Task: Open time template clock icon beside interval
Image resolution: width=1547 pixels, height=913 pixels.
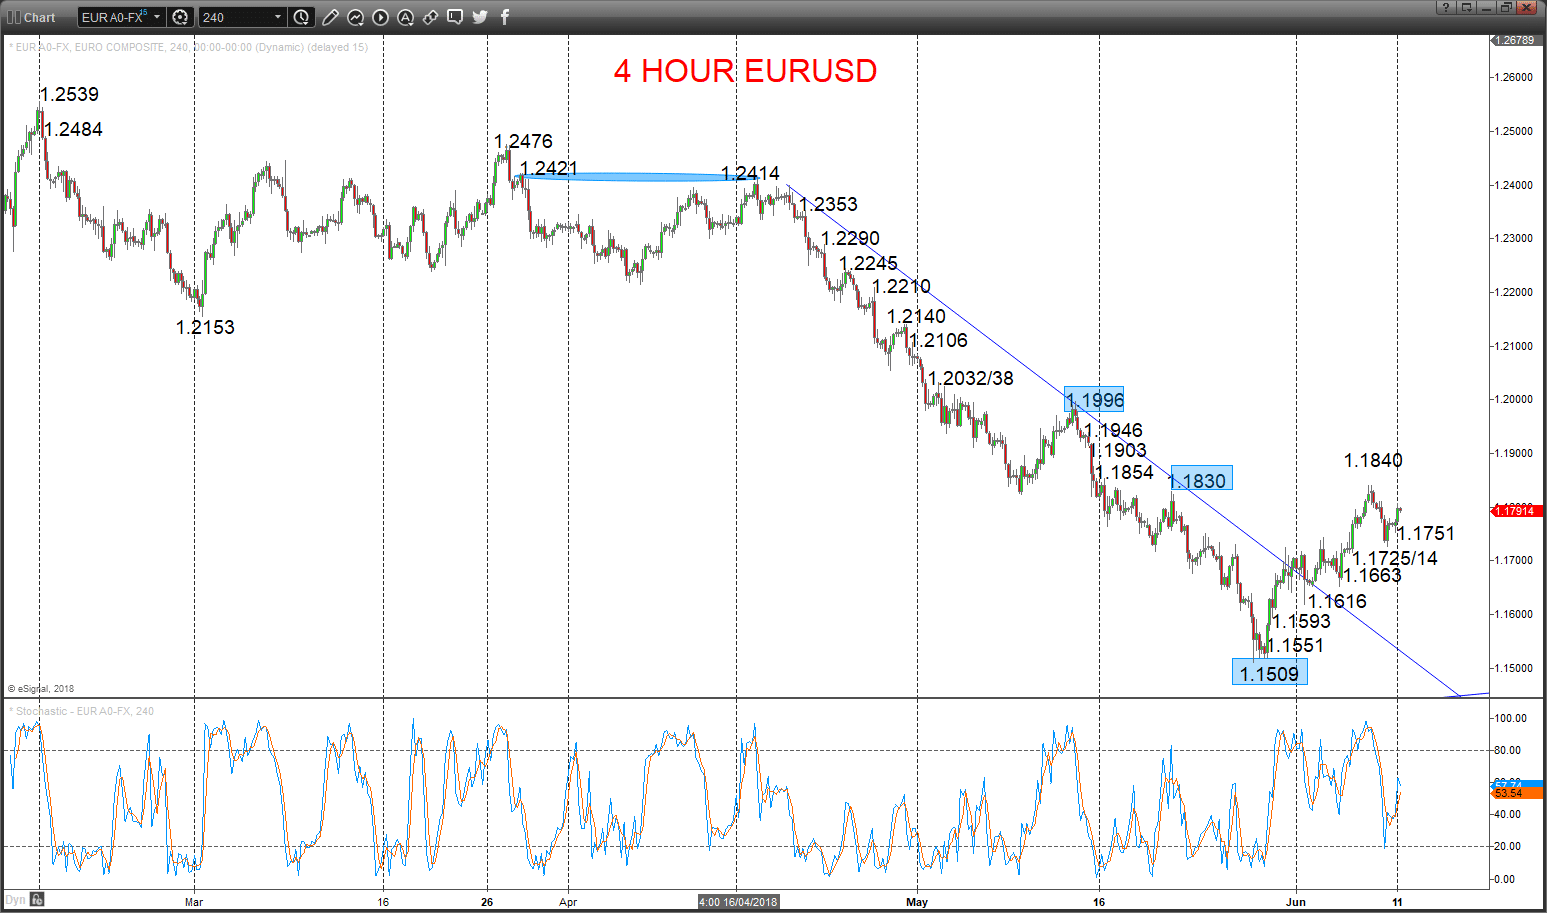Action: 301,17
